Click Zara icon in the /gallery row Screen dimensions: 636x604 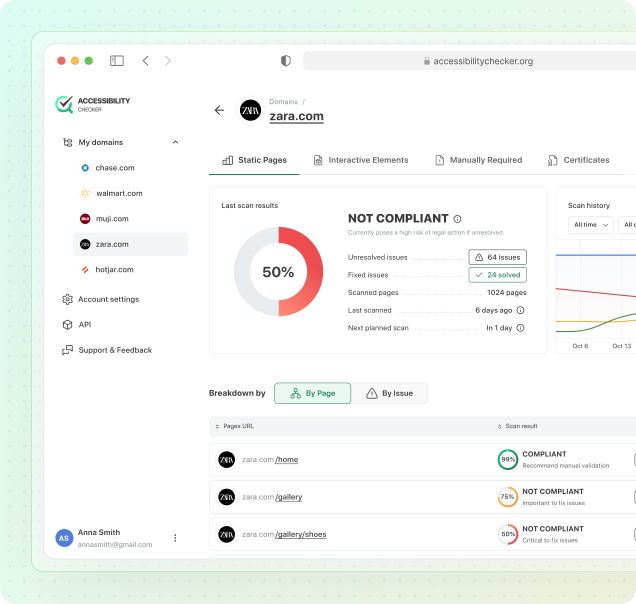coord(227,497)
